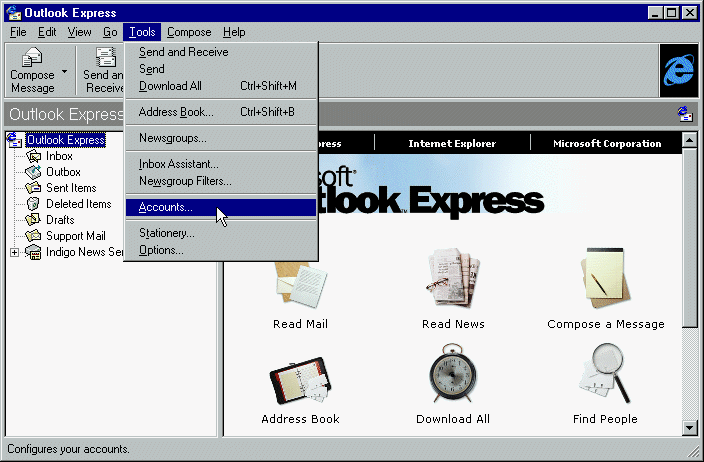Choose Download All from Tools menu

pyautogui.click(x=221, y=86)
